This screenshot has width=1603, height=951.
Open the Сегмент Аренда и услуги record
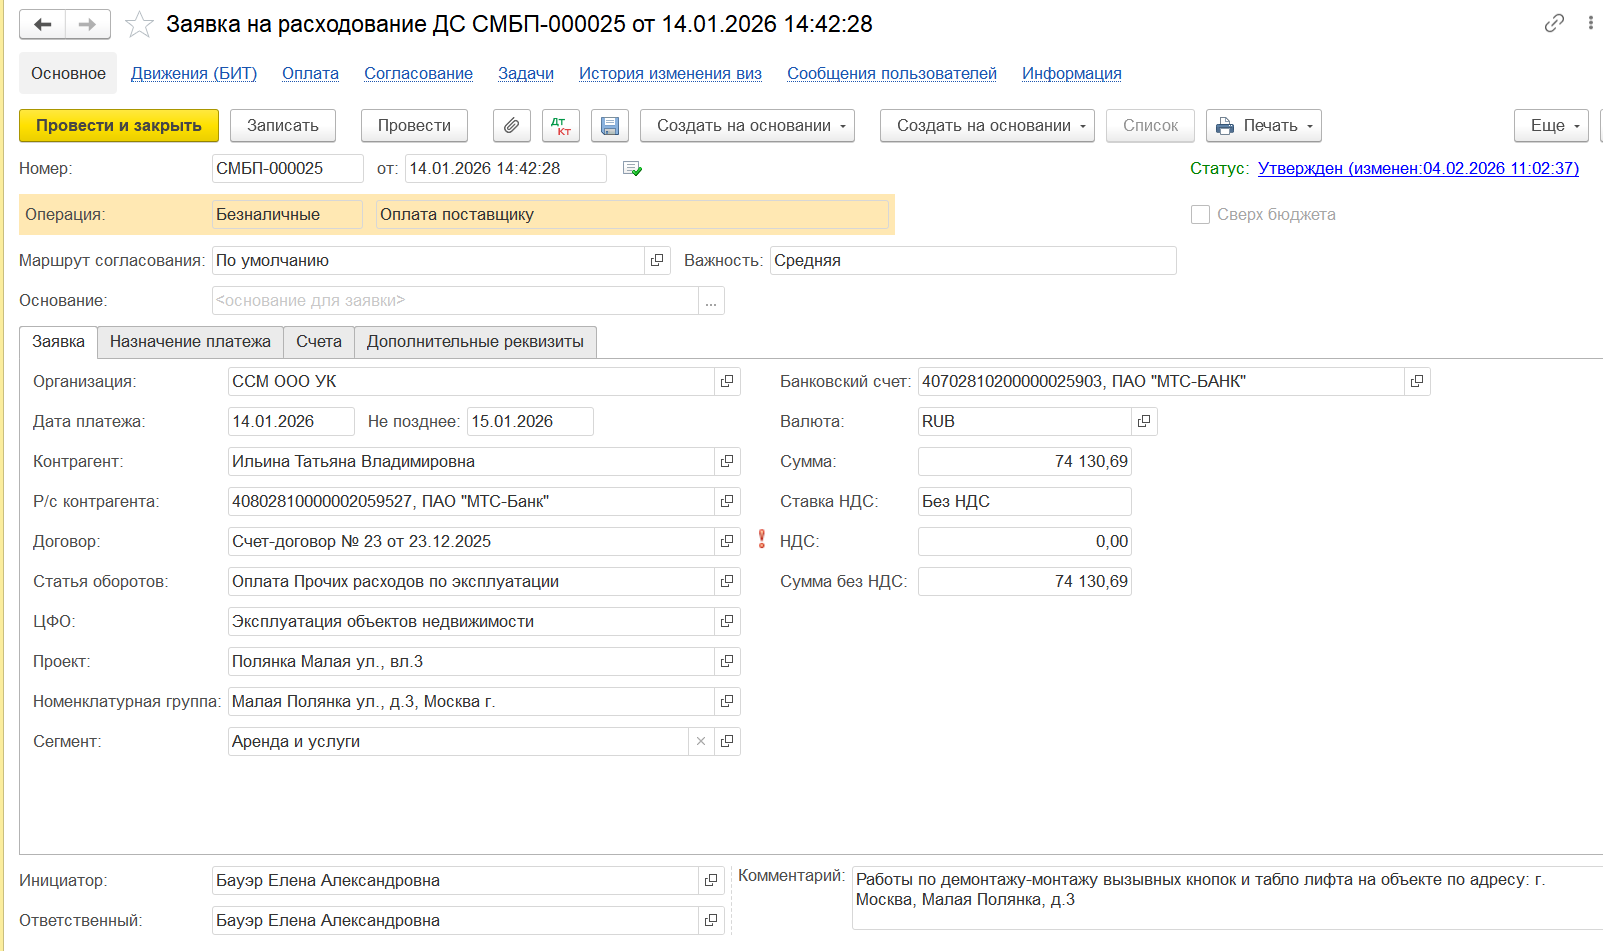[x=727, y=742]
